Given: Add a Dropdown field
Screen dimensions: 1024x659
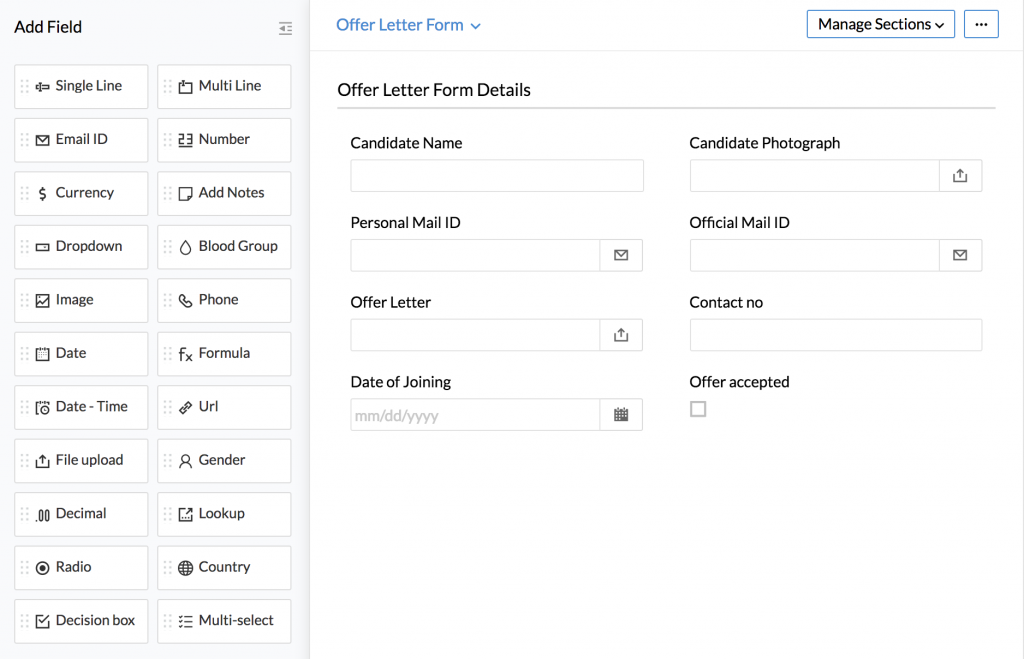Looking at the screenshot, I should point(82,247).
